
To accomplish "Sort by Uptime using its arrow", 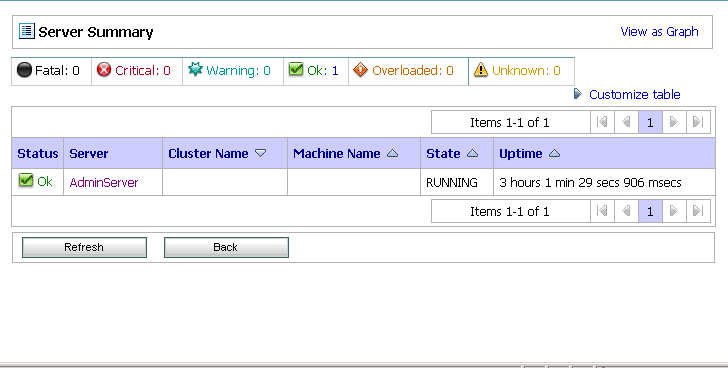I will coord(554,153).
